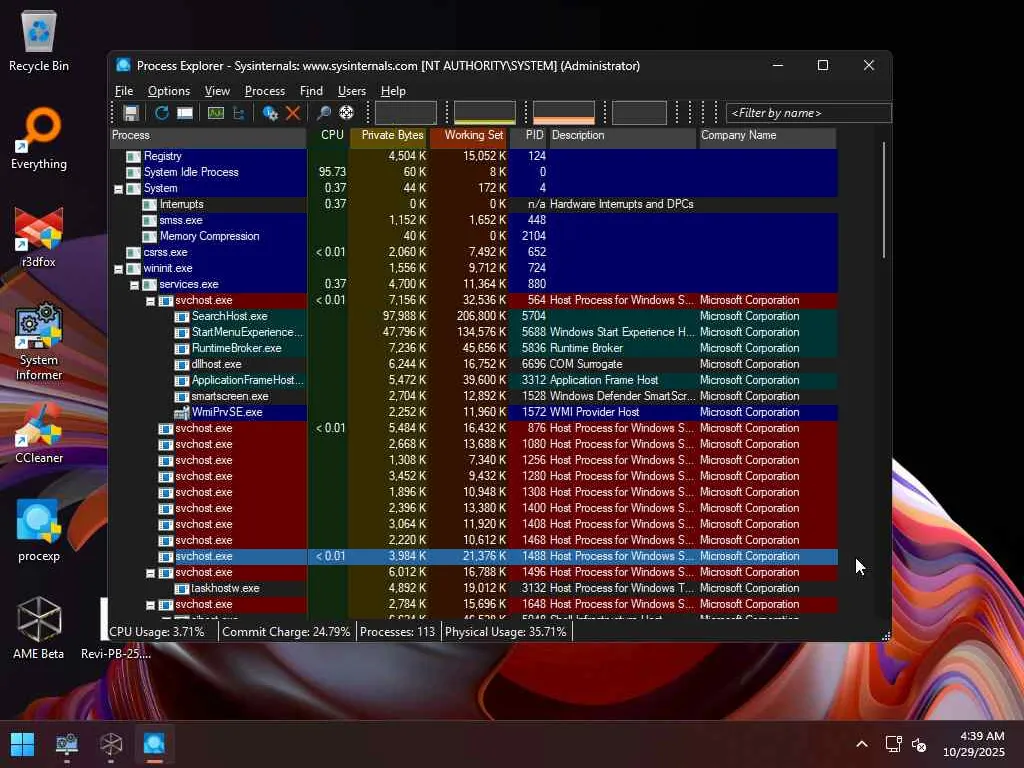Click the yellow commit history mini graph
The width and height of the screenshot is (1024, 768).
click(485, 113)
